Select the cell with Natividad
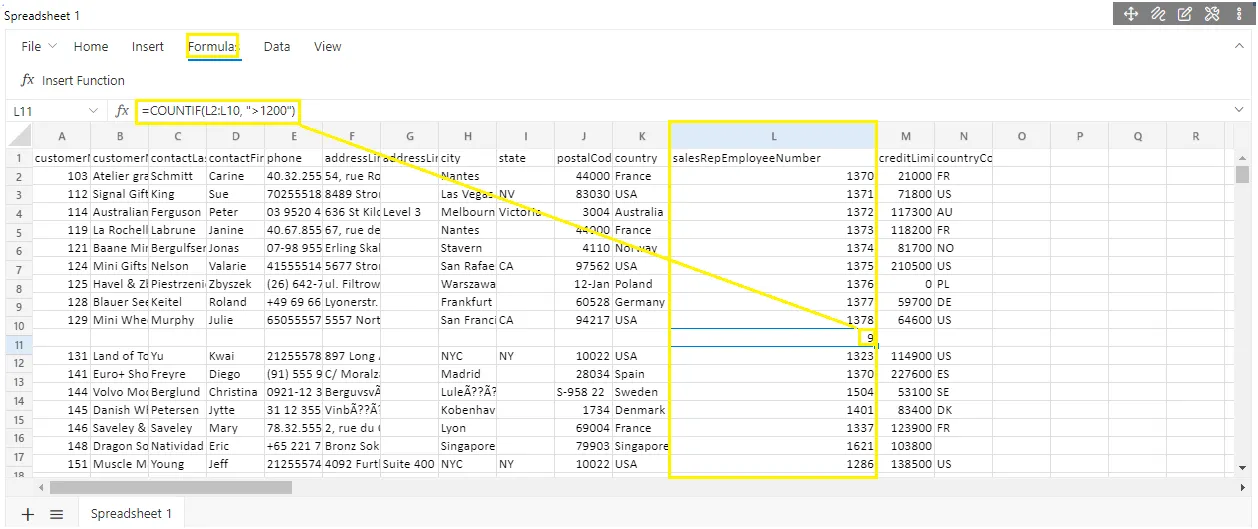This screenshot has height=529, width=1258. 177,446
